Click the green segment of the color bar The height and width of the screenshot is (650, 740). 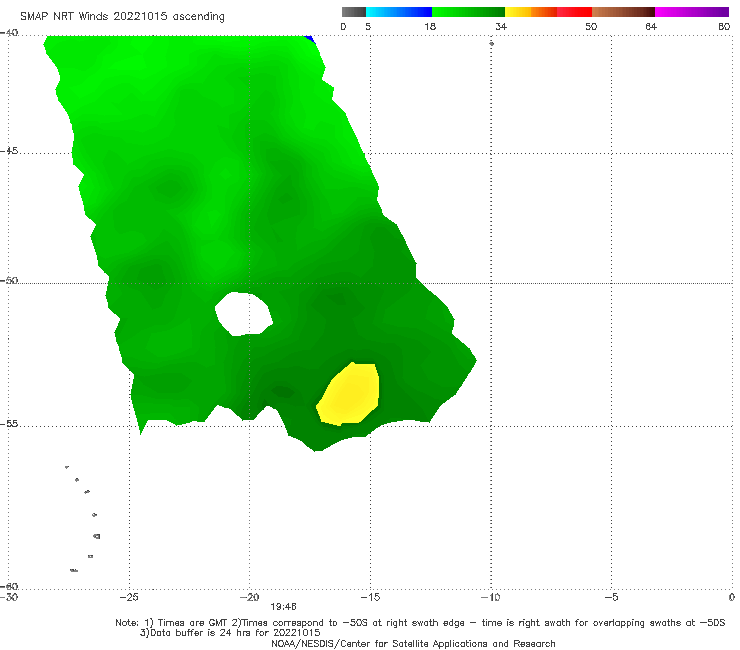click(468, 12)
